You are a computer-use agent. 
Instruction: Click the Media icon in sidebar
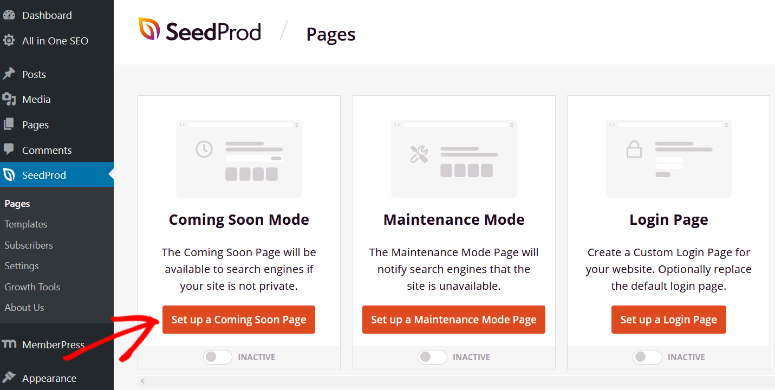(8, 99)
